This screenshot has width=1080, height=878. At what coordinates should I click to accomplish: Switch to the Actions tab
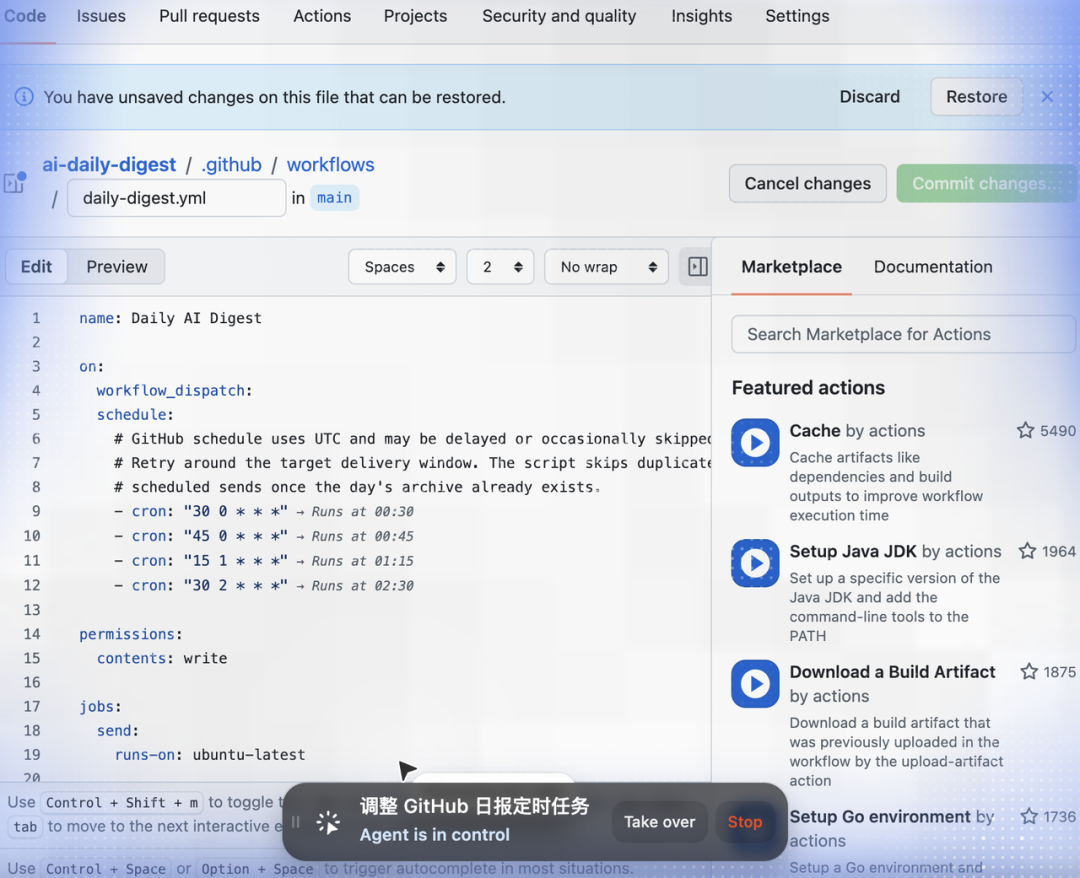322,16
